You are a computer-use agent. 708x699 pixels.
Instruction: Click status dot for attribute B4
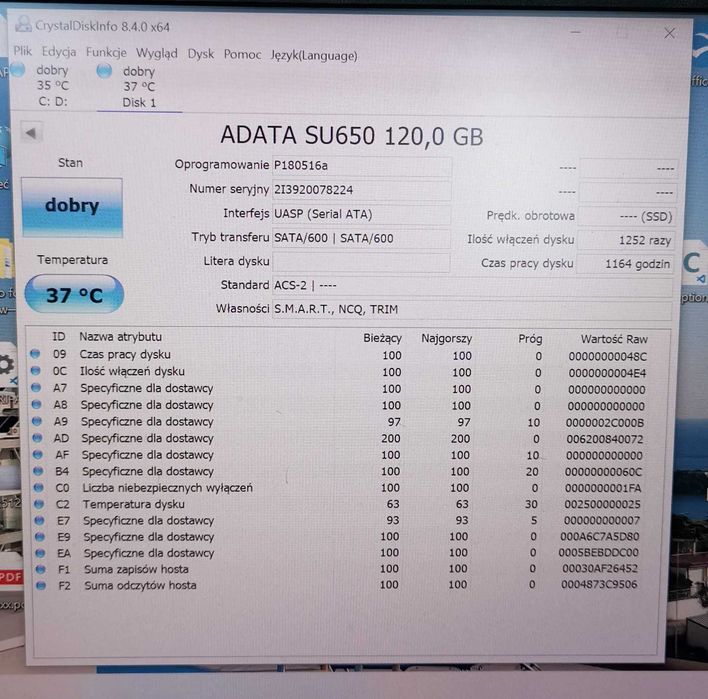point(38,471)
